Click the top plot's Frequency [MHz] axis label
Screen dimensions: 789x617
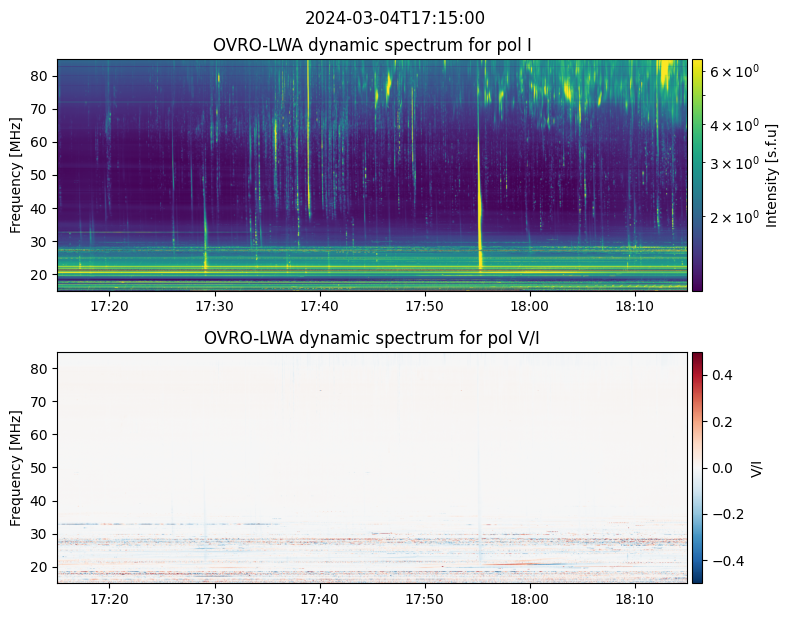pyautogui.click(x=16, y=175)
